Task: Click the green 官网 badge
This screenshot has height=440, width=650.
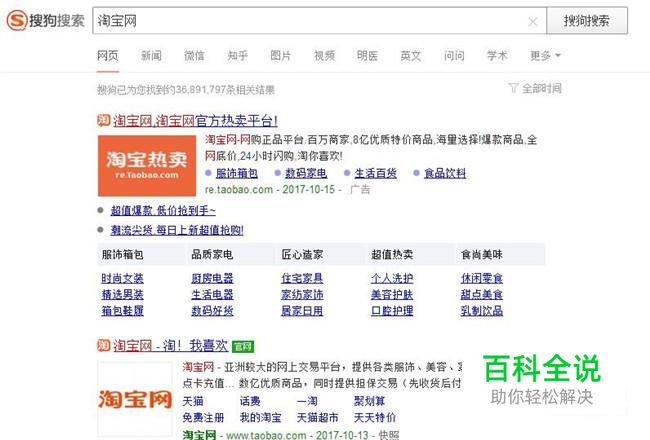Action: click(243, 346)
